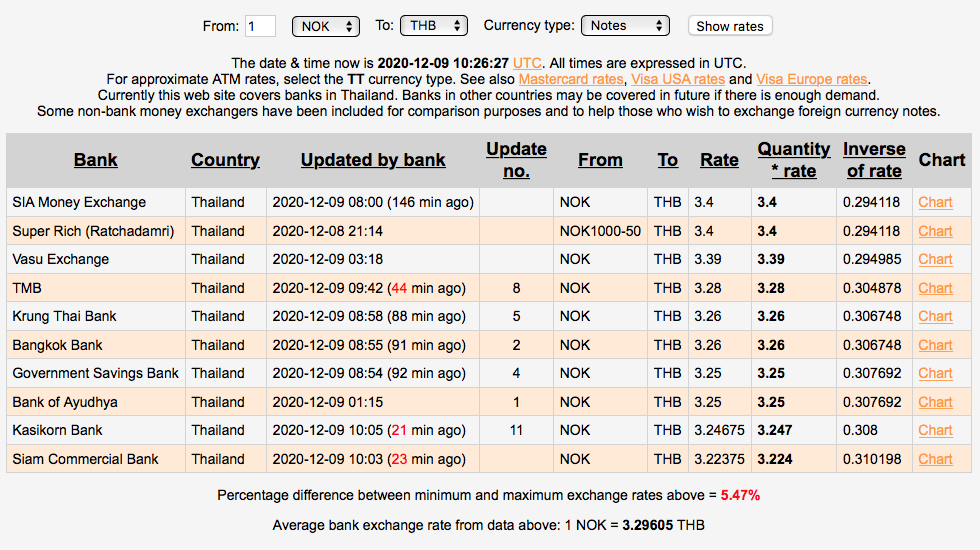View the Chart link for TMB
The image size is (980, 550).
pyautogui.click(x=935, y=288)
